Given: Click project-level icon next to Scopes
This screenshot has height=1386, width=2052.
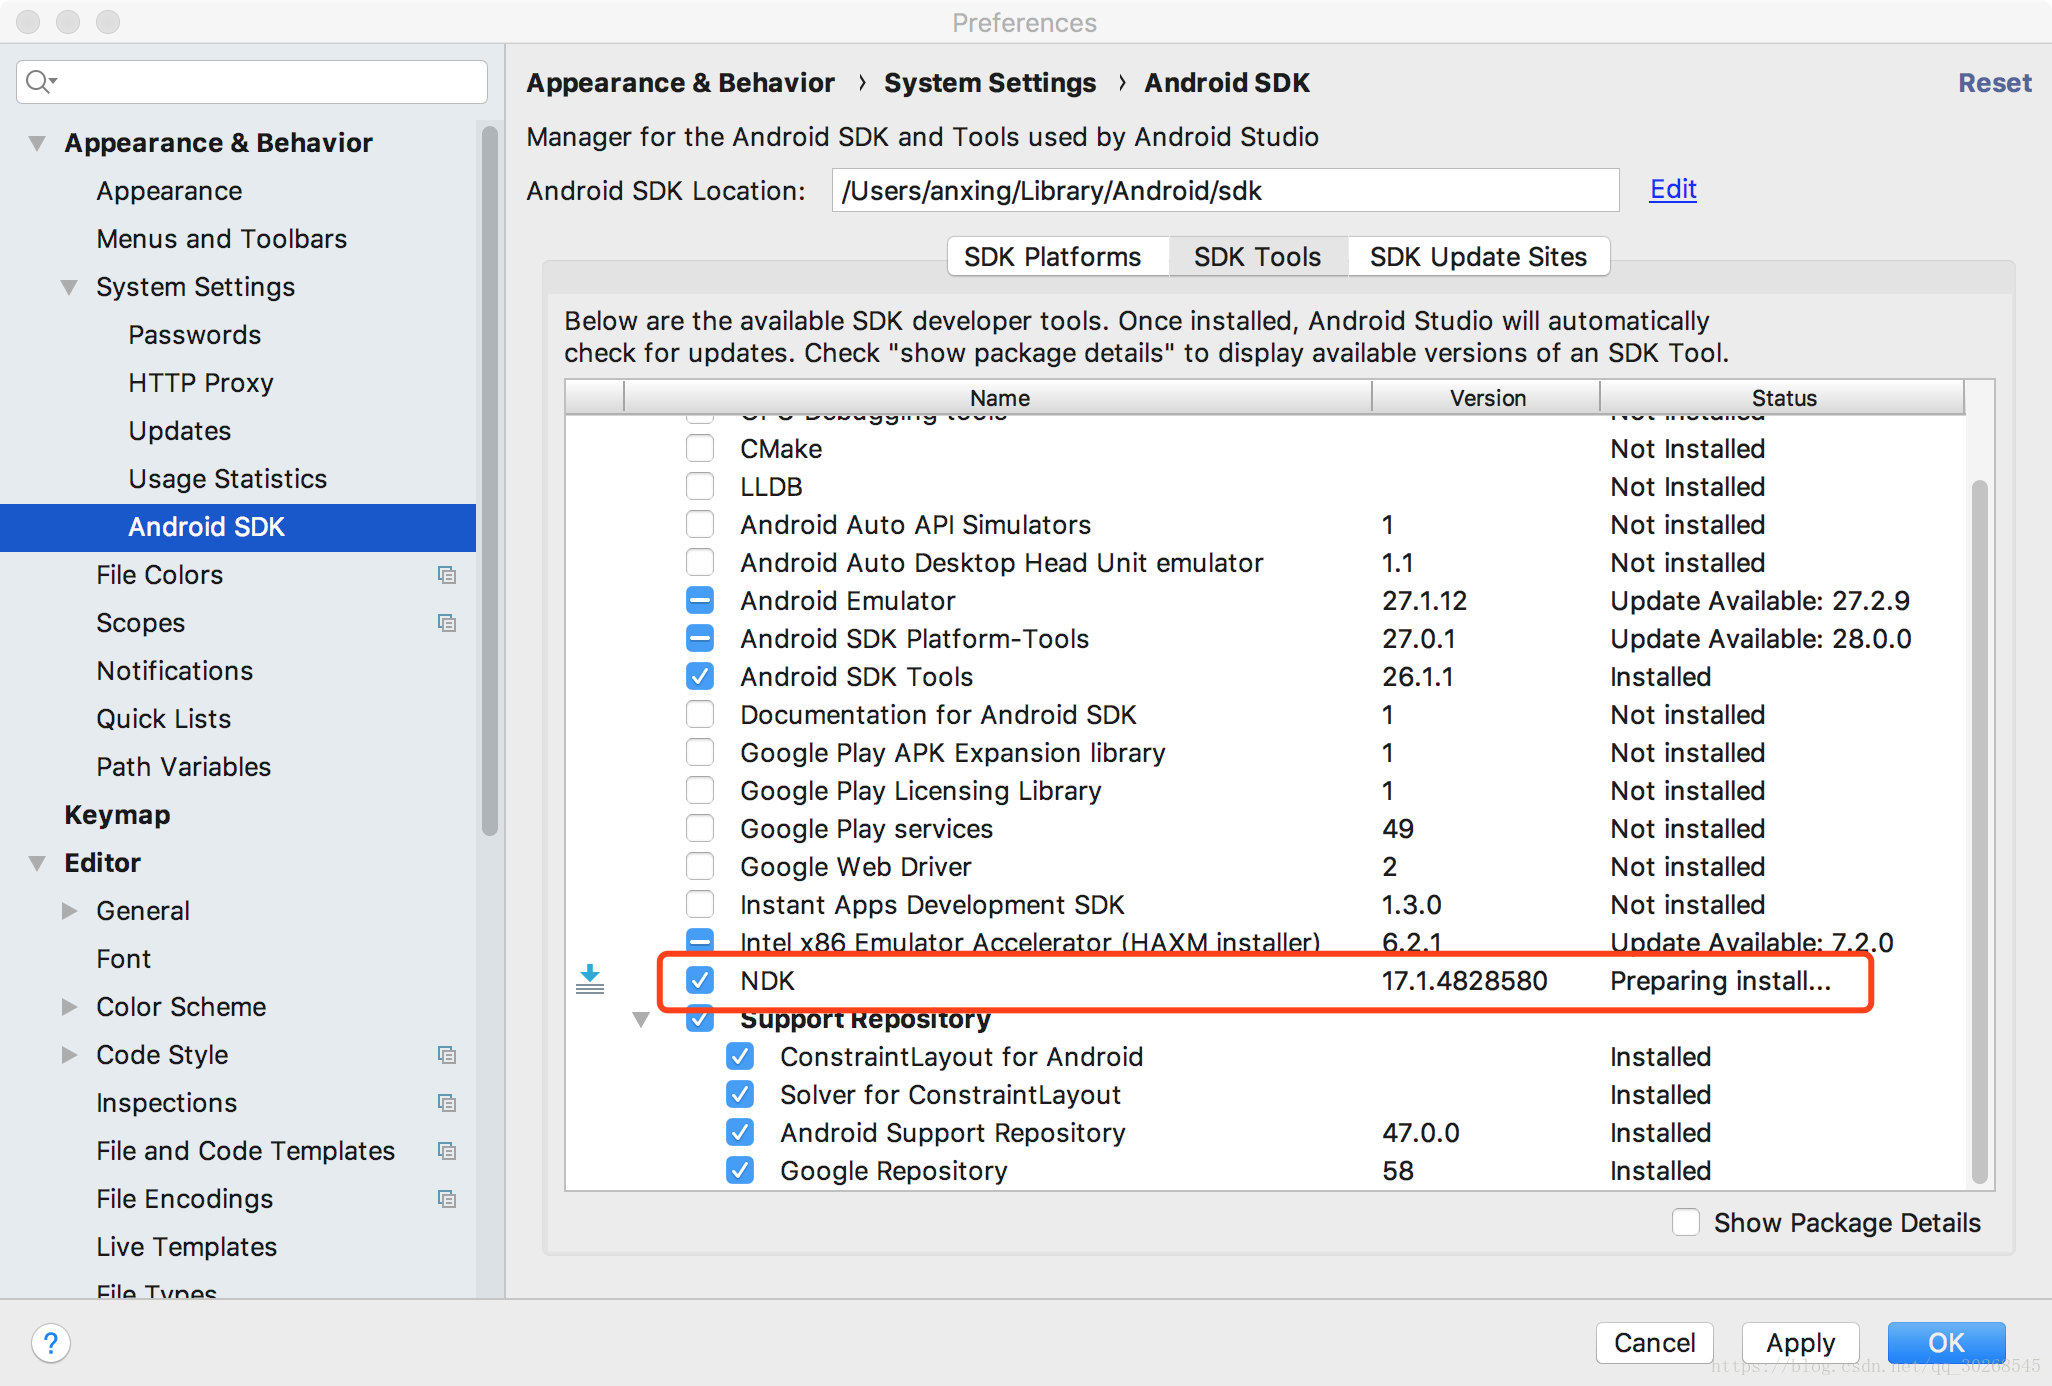Looking at the screenshot, I should 447,623.
